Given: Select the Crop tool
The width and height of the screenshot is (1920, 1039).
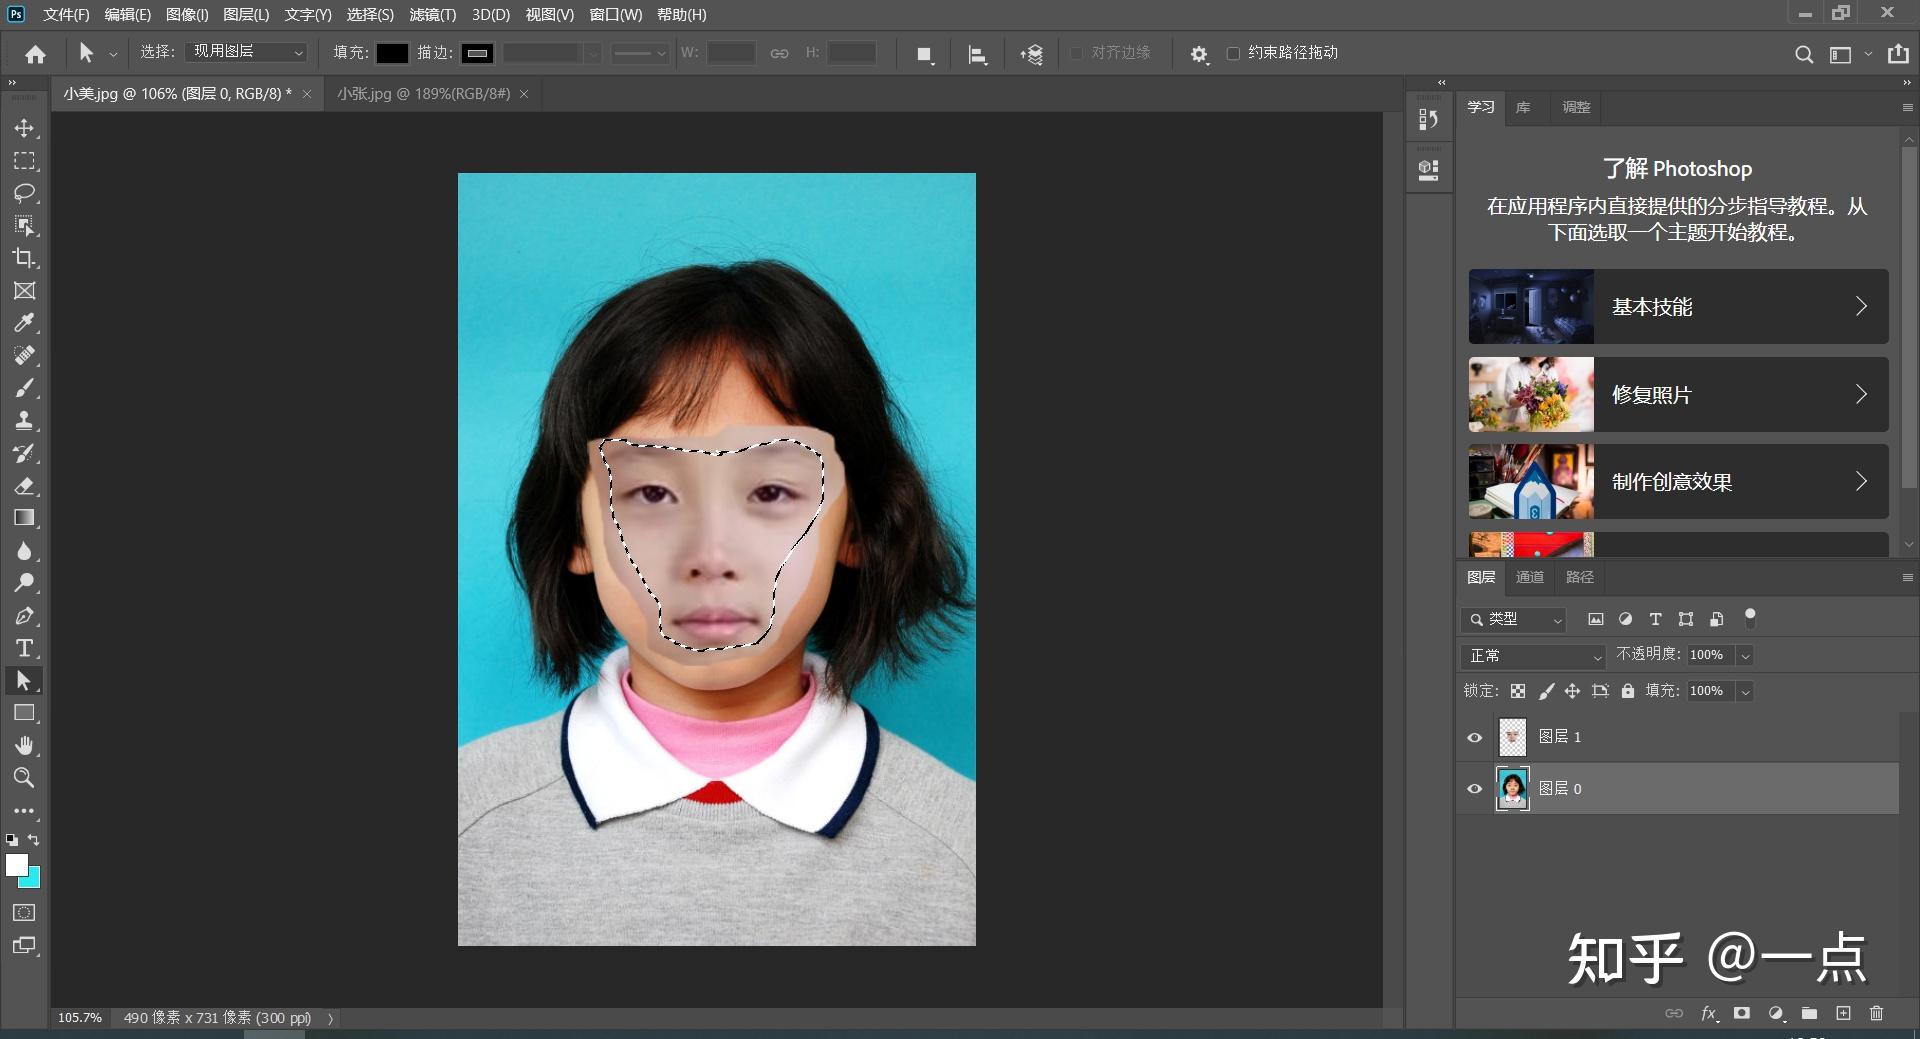Looking at the screenshot, I should 24,258.
